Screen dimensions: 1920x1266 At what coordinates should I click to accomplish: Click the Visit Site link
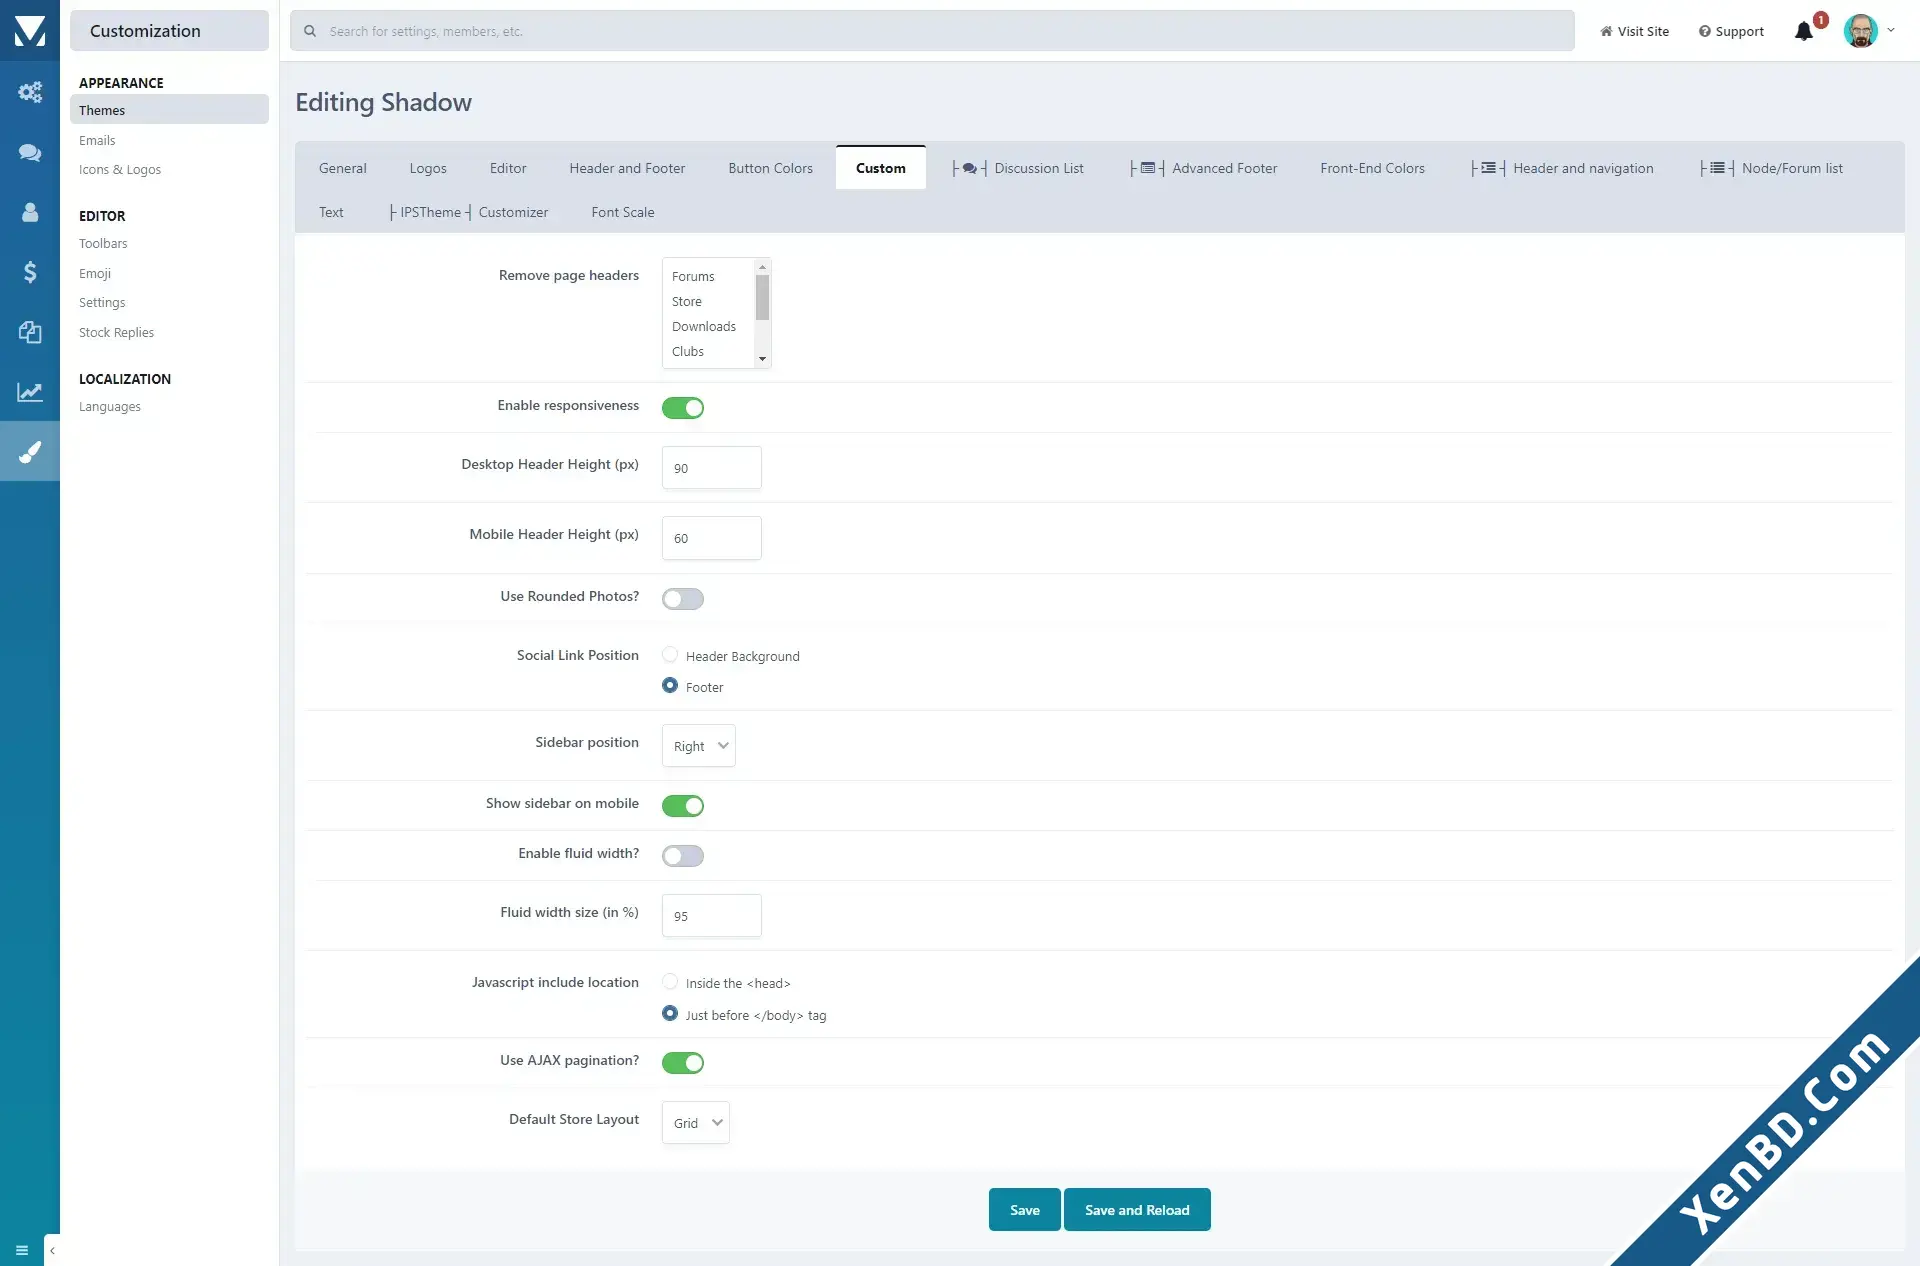[1634, 31]
